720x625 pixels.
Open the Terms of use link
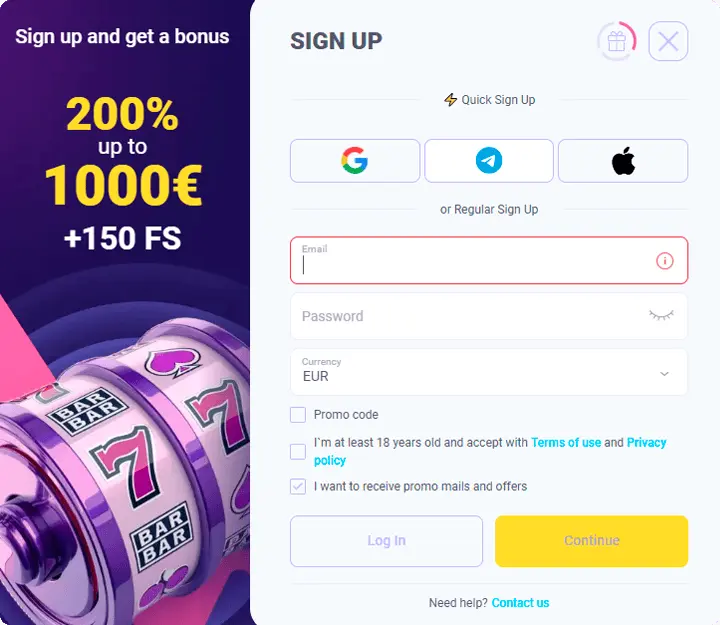[x=566, y=443]
